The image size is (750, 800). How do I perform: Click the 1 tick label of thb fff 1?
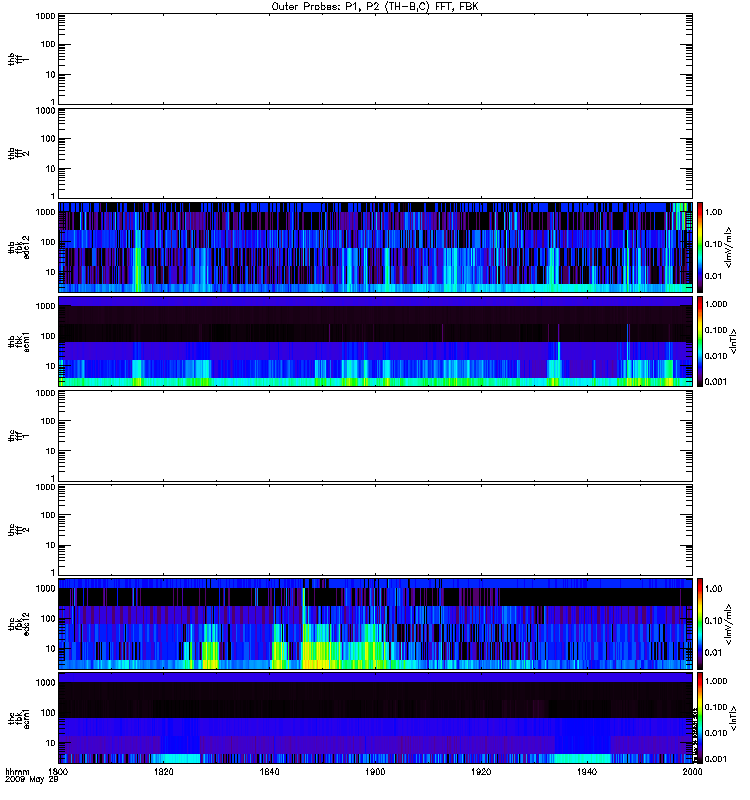coord(53,102)
